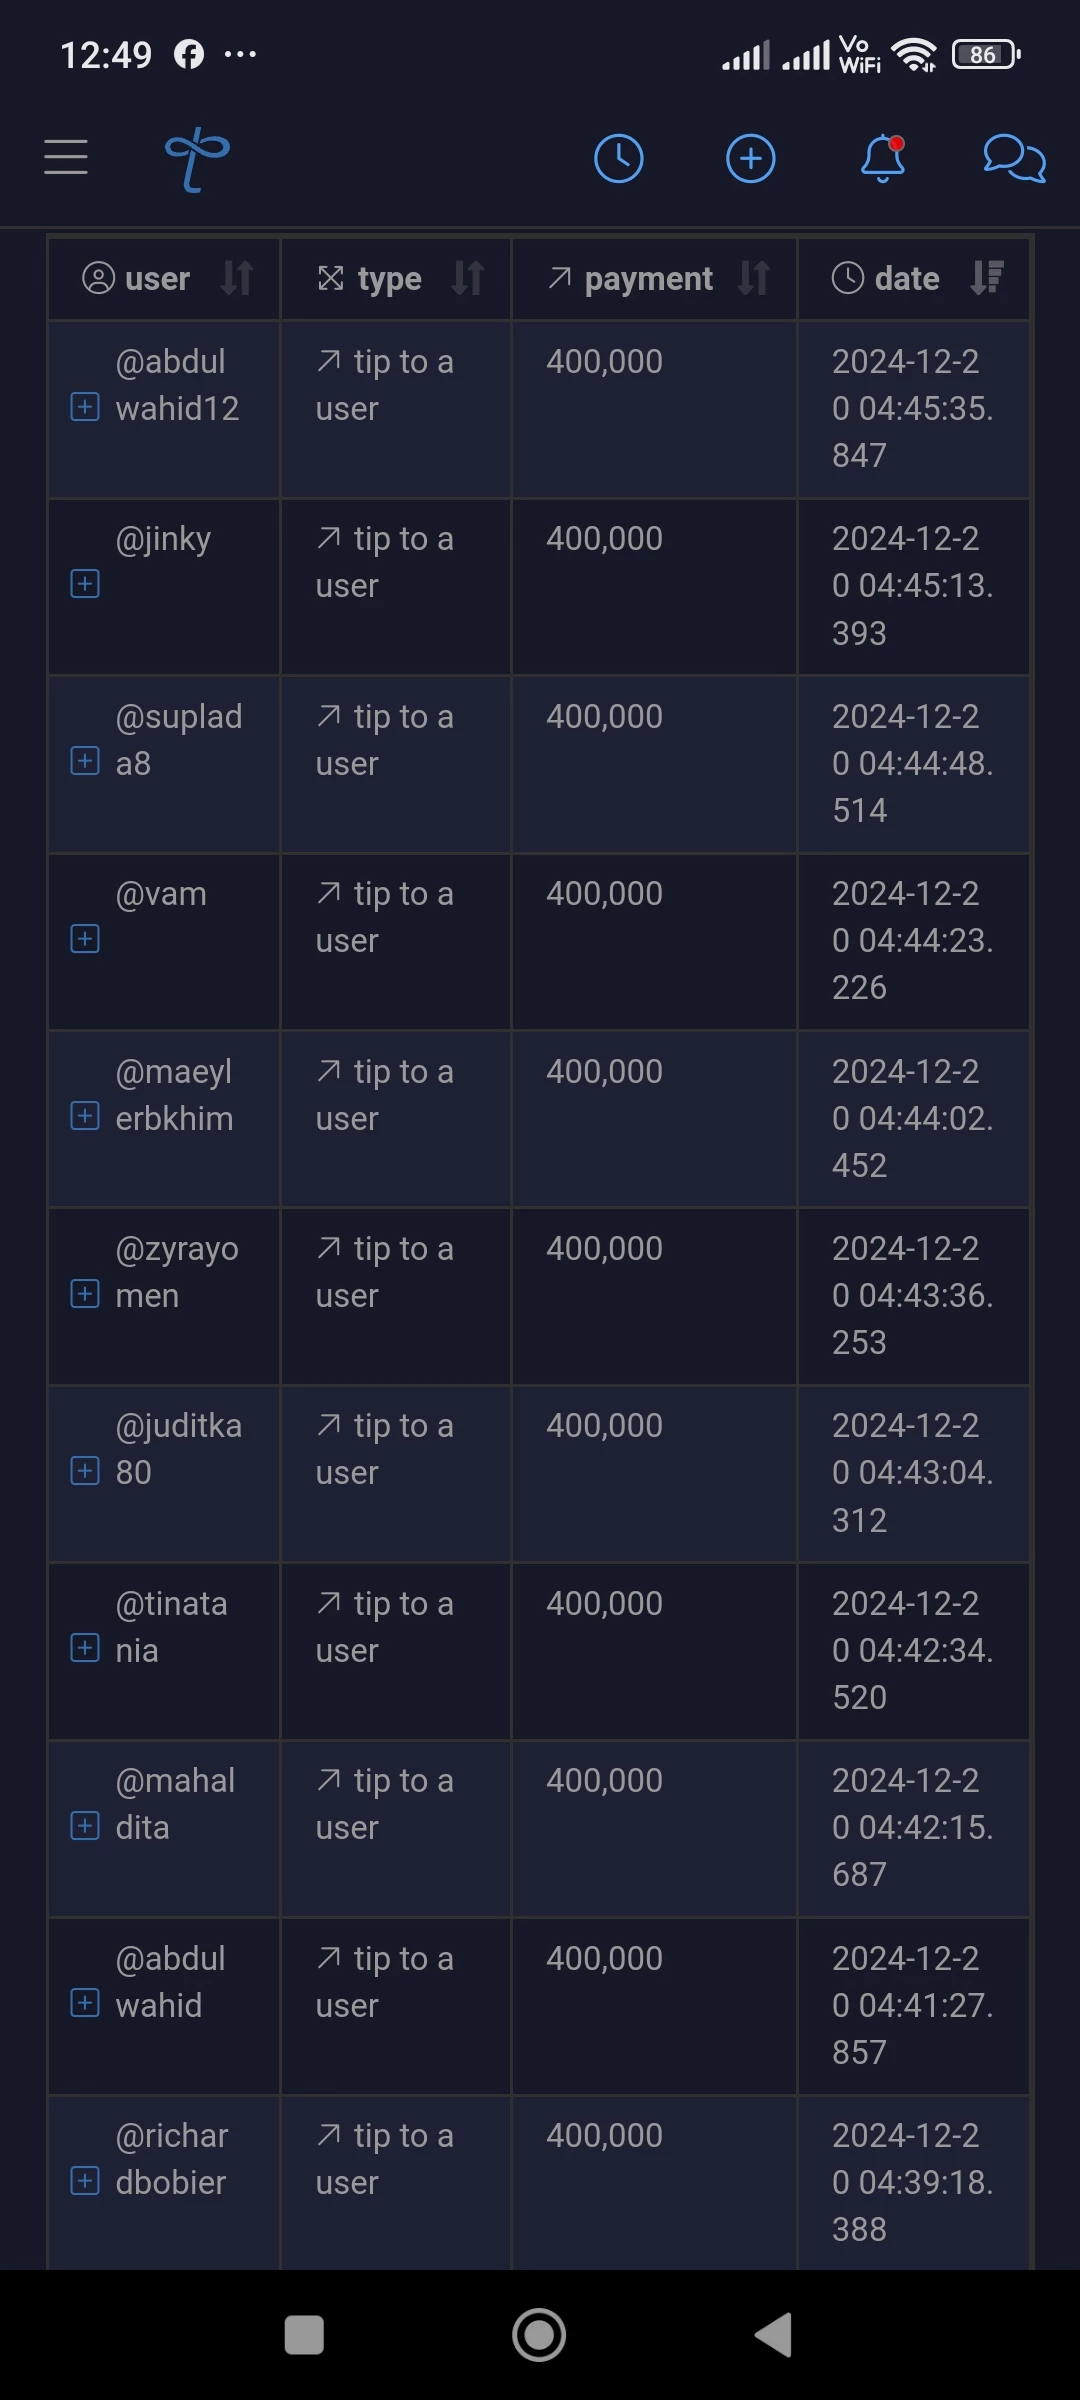Image resolution: width=1080 pixels, height=2400 pixels.
Task: Select the @tinatania username
Action: click(172, 1627)
